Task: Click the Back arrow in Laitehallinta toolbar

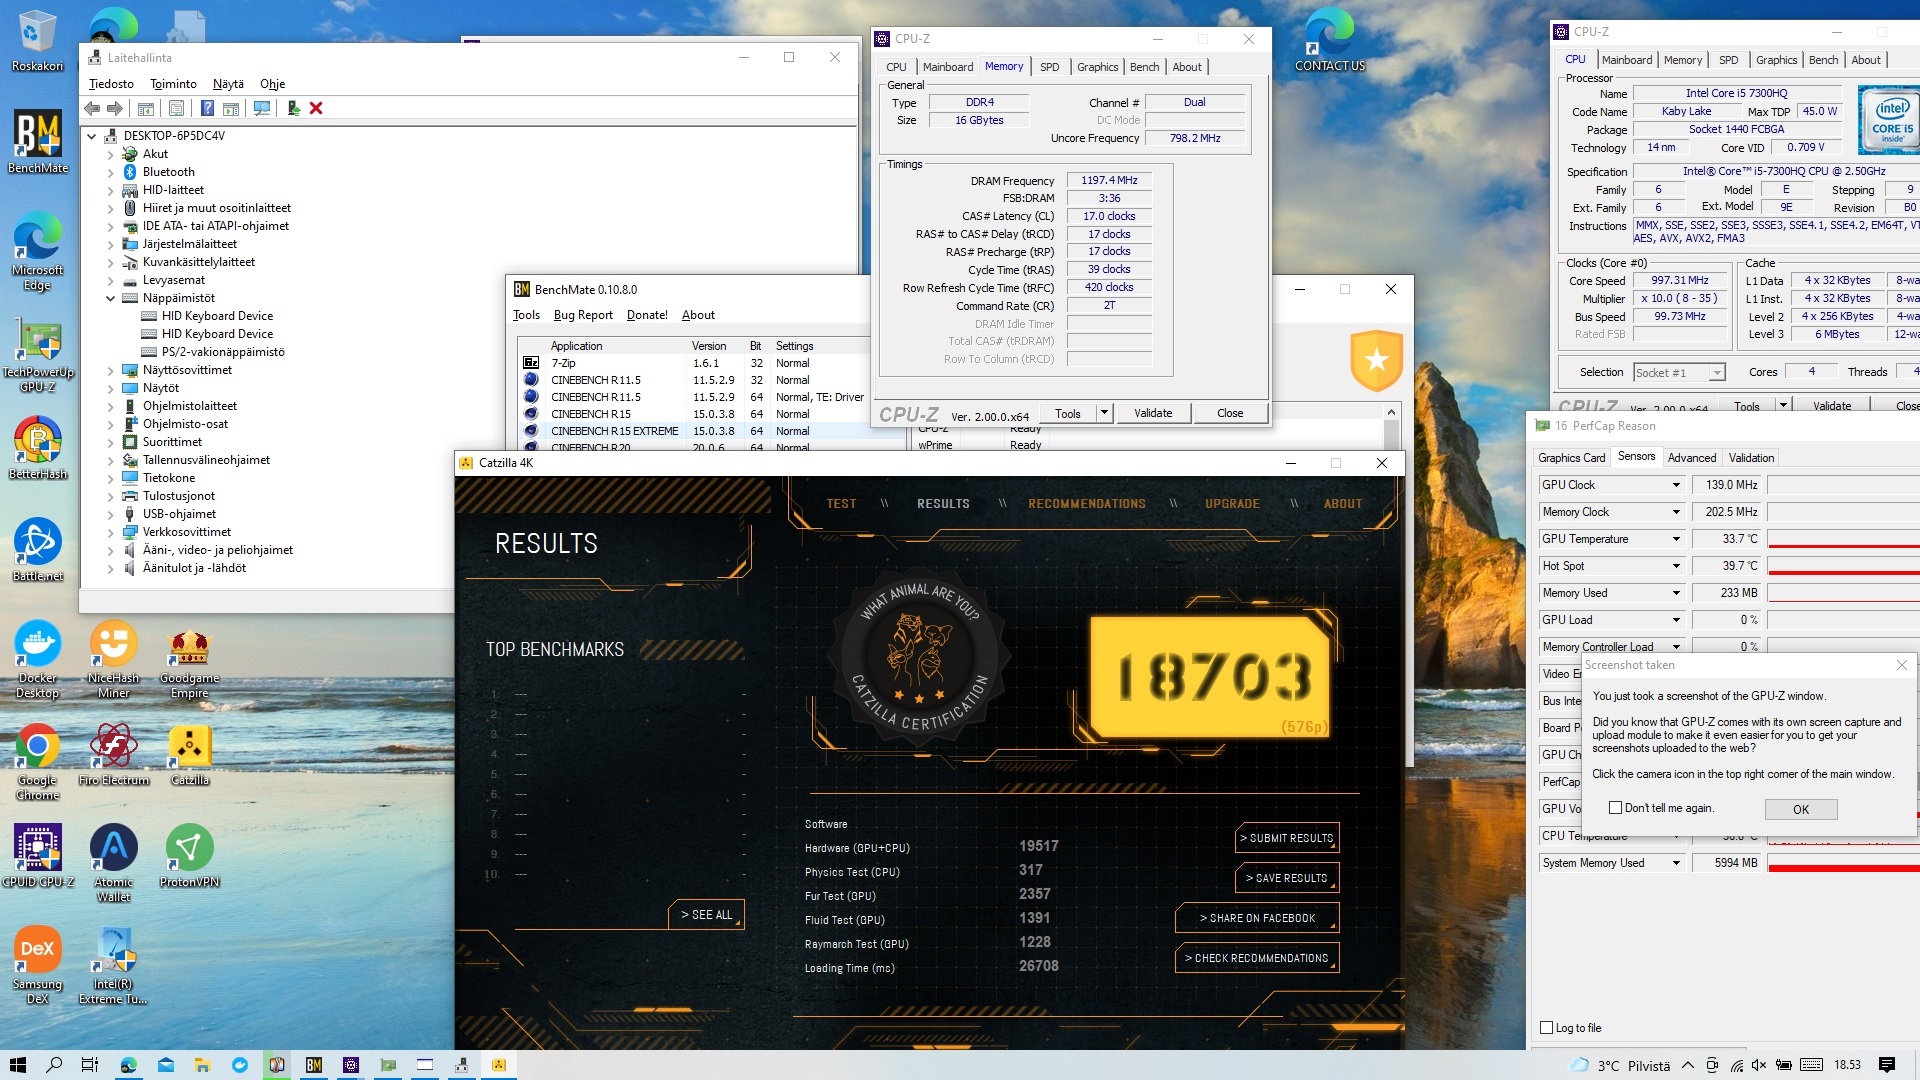Action: click(92, 108)
